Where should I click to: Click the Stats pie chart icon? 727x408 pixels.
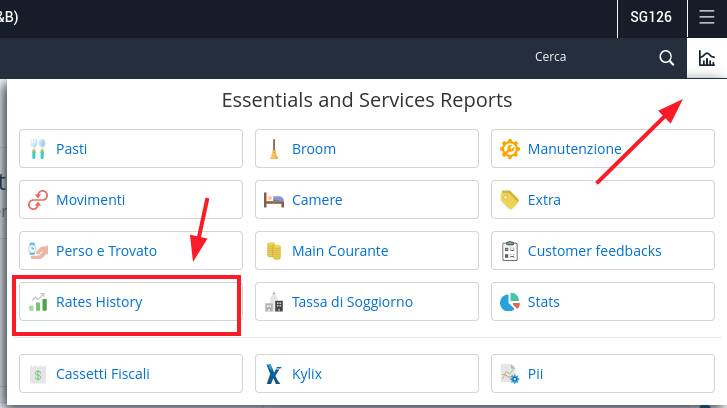pyautogui.click(x=510, y=302)
